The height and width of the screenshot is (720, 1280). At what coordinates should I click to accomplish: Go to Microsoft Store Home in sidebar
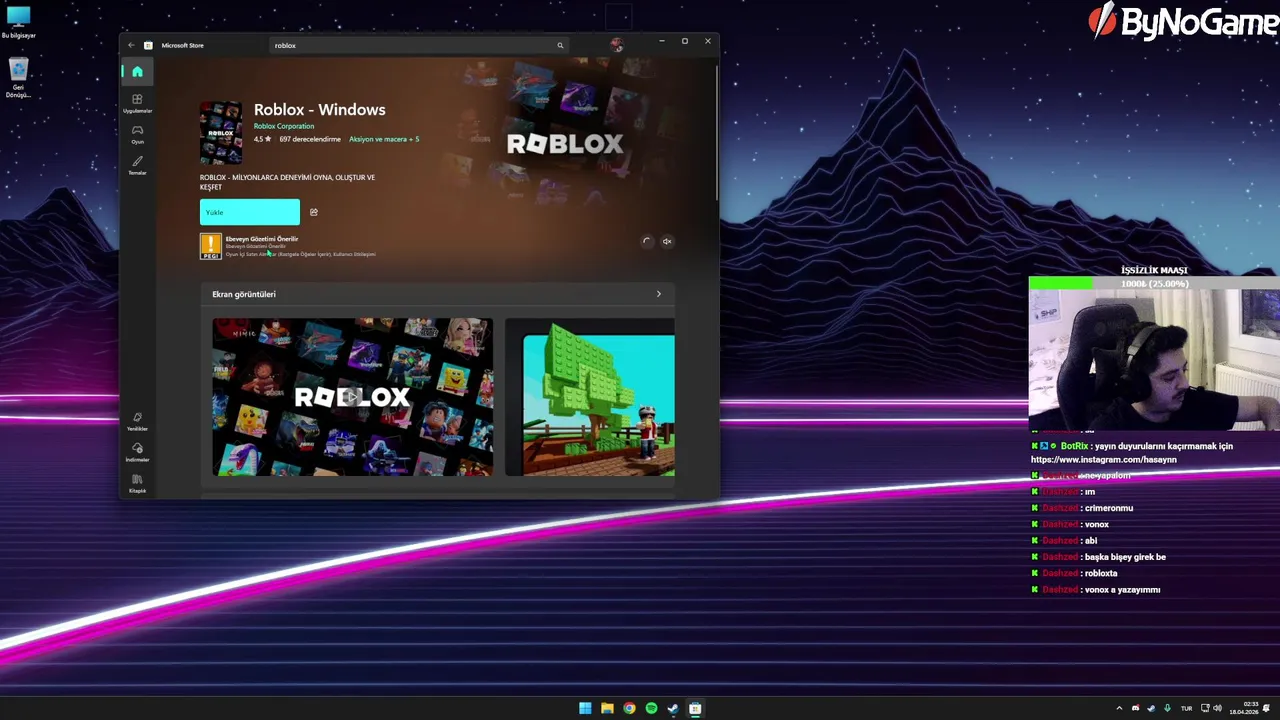(137, 72)
